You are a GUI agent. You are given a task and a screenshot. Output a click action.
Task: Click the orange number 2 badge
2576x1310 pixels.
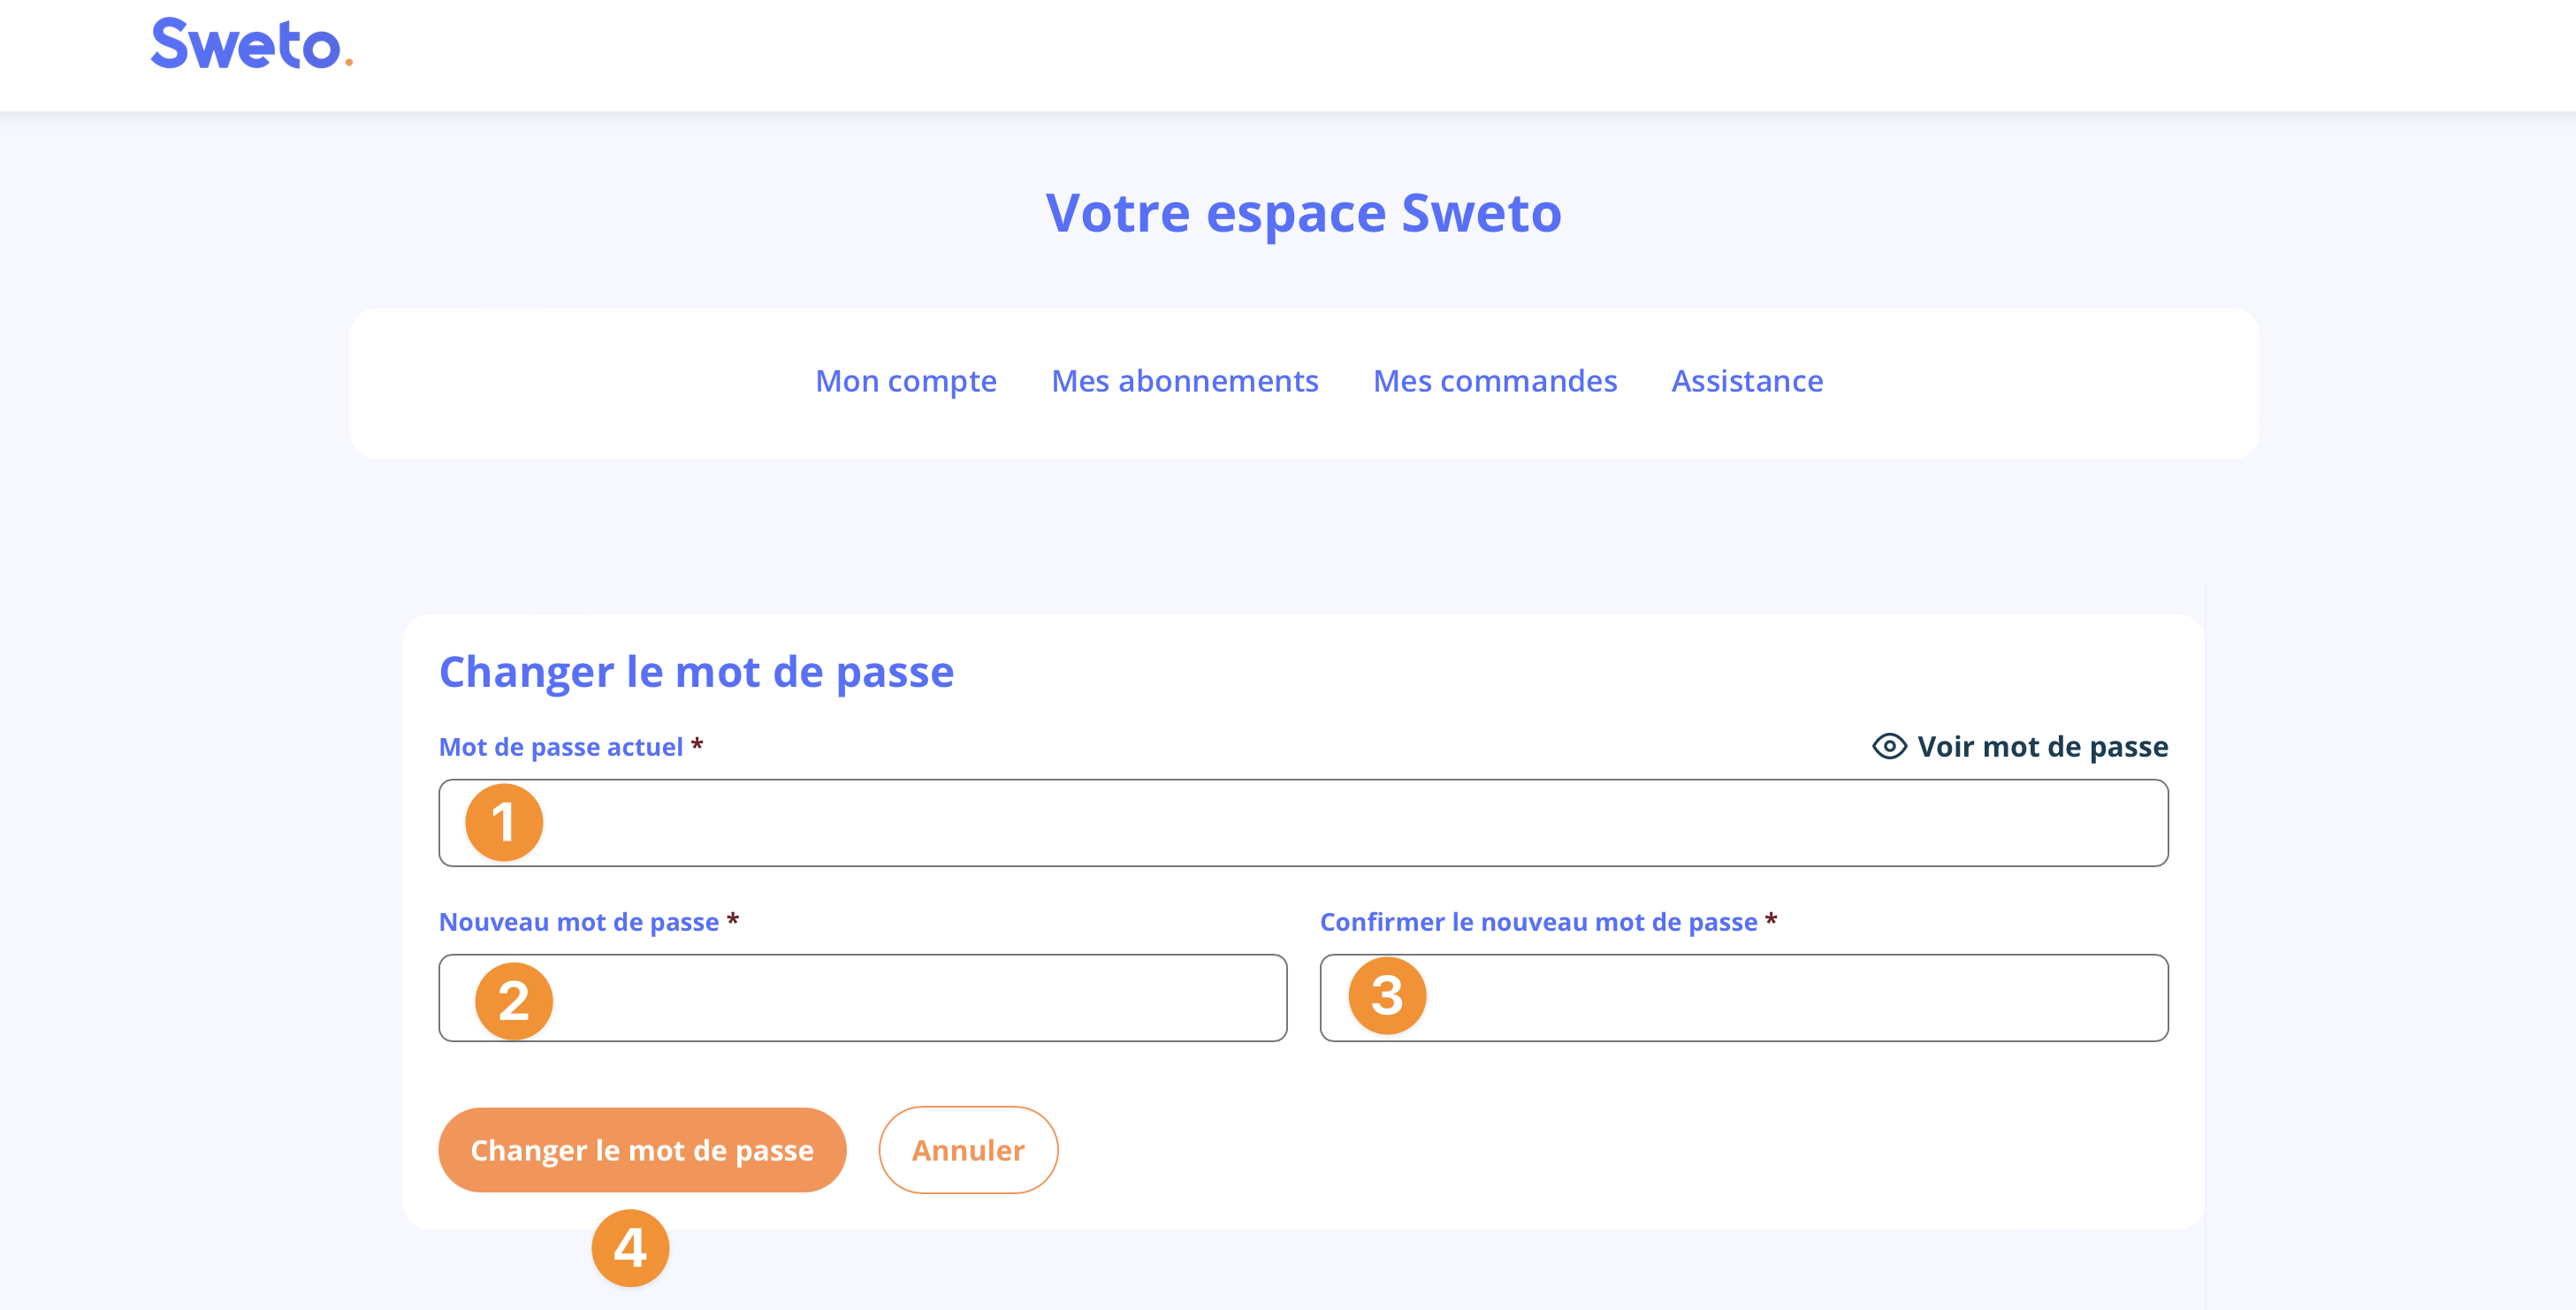click(513, 1000)
